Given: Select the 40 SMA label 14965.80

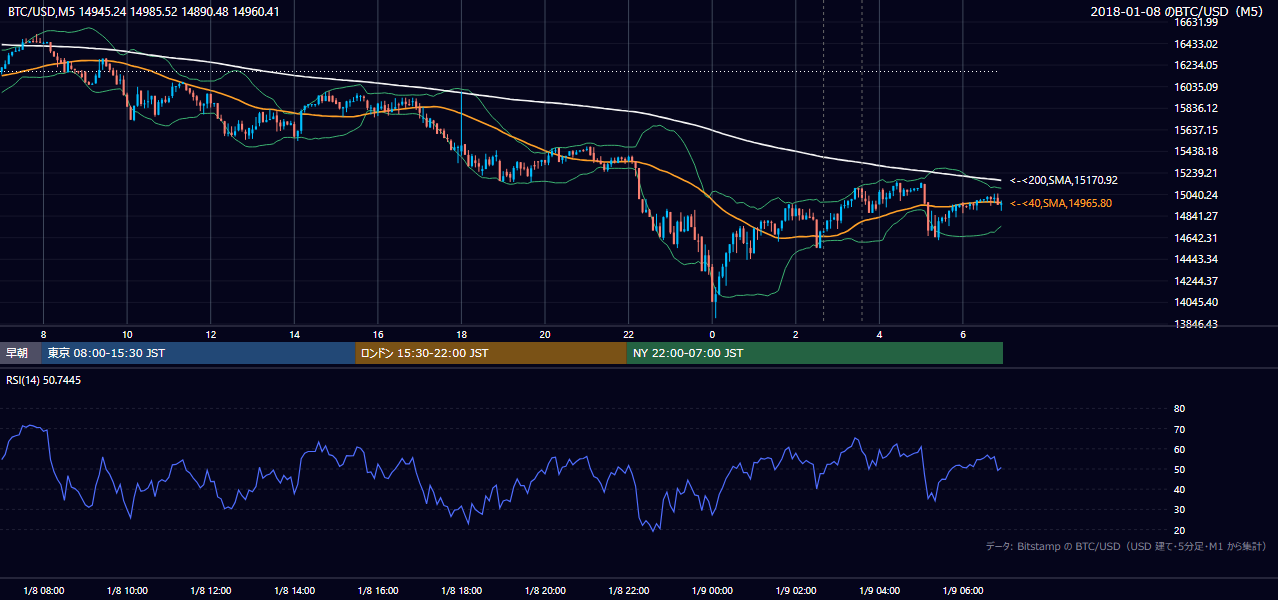Looking at the screenshot, I should point(1061,203).
